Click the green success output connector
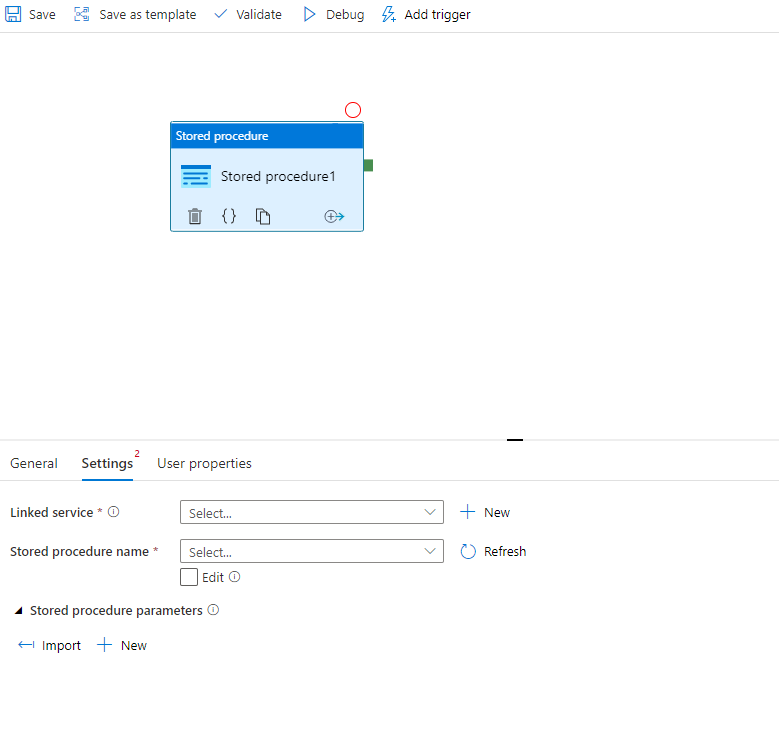The width and height of the screenshot is (779, 752). tap(368, 165)
